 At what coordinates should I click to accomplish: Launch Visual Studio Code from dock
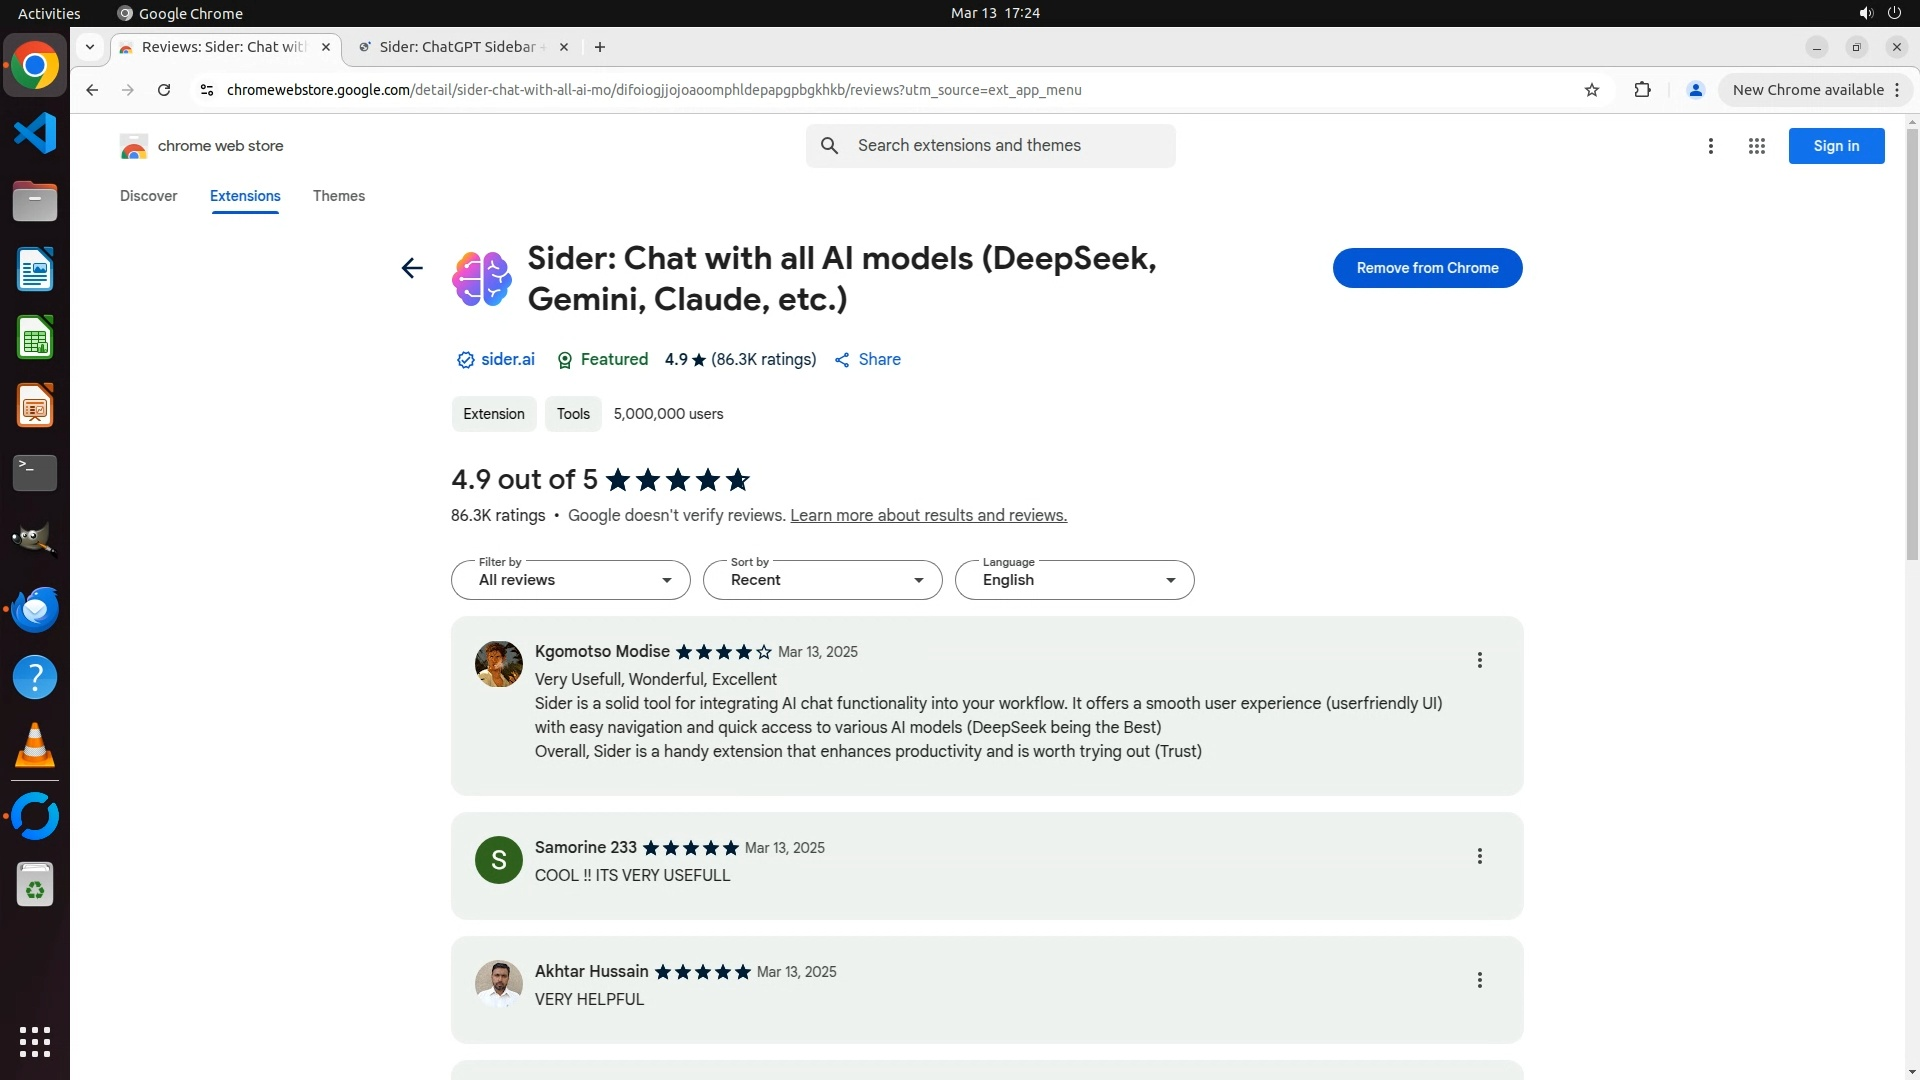click(x=35, y=133)
